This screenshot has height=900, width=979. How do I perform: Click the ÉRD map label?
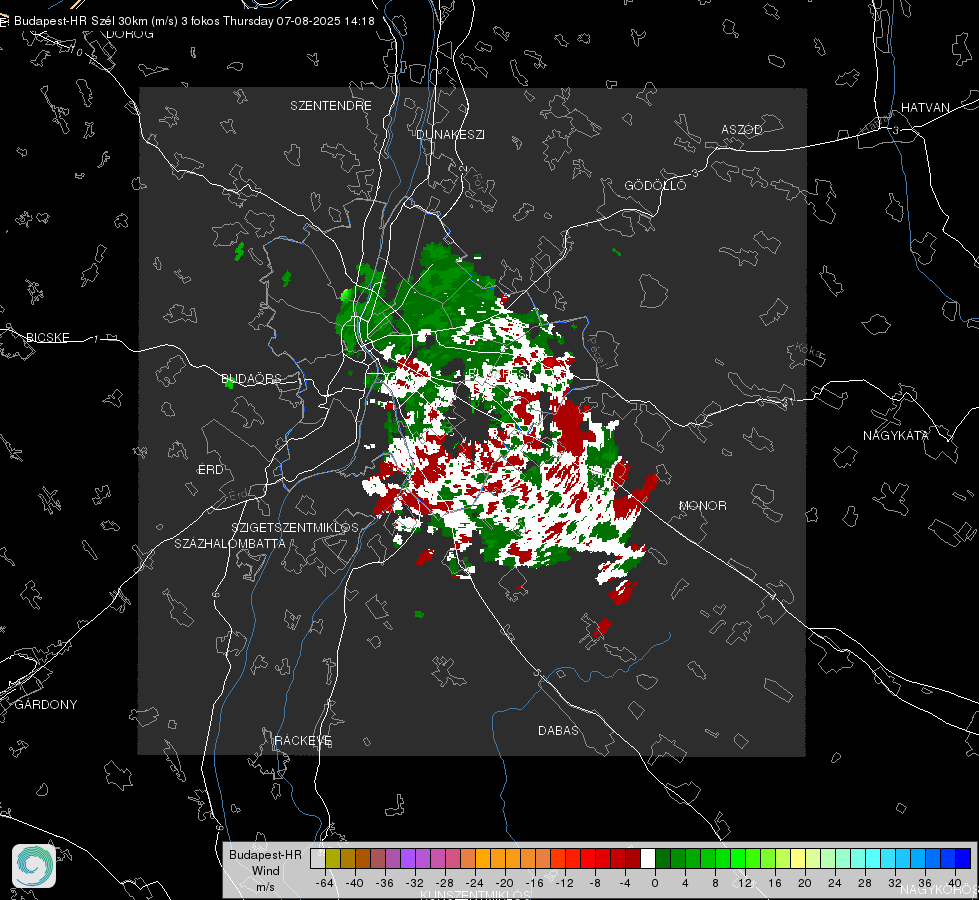pos(210,470)
